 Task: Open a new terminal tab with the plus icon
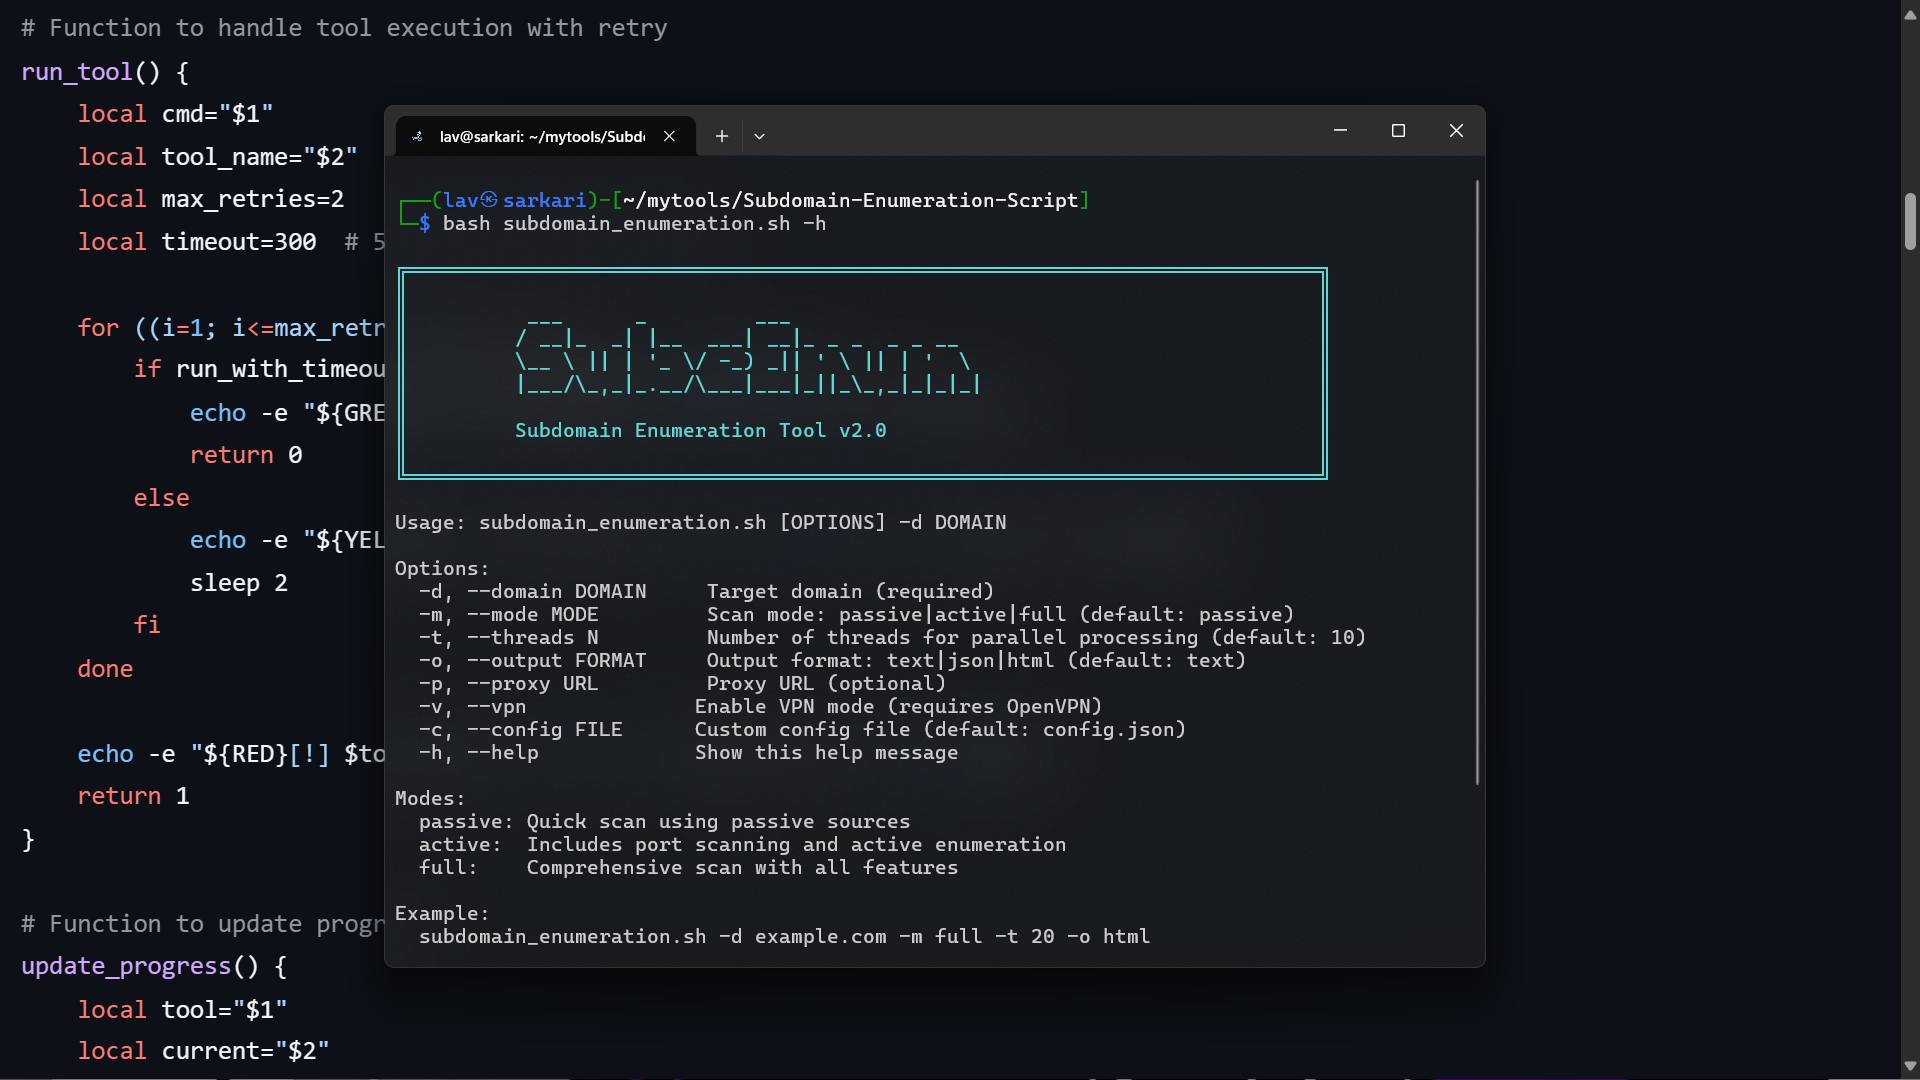722,136
